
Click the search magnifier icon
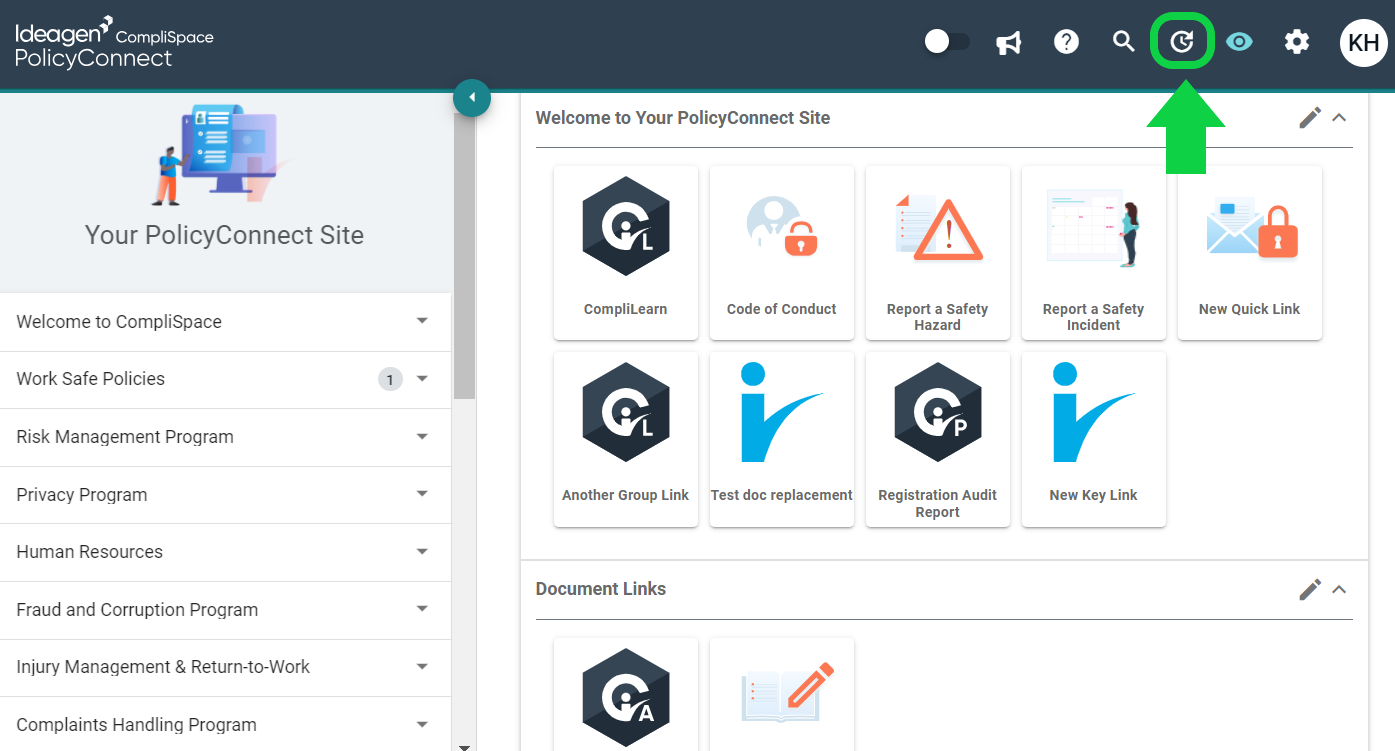point(1124,42)
